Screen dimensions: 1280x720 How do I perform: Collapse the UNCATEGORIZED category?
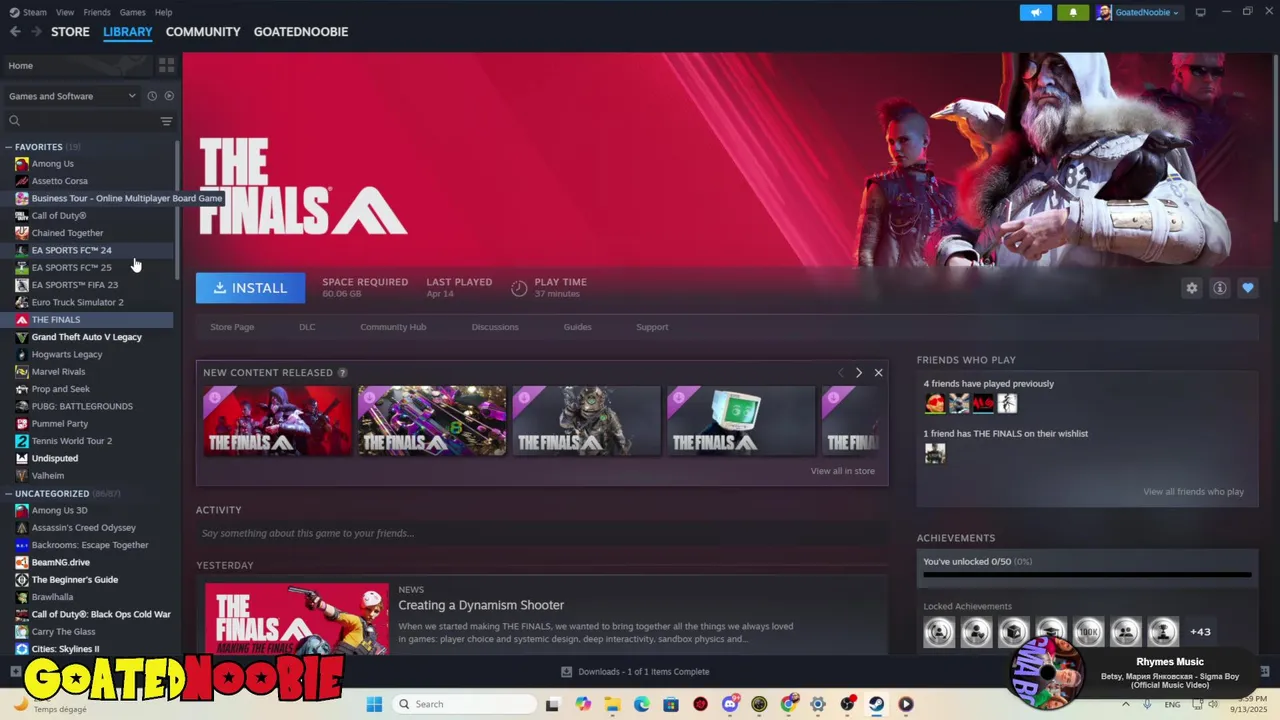8,494
